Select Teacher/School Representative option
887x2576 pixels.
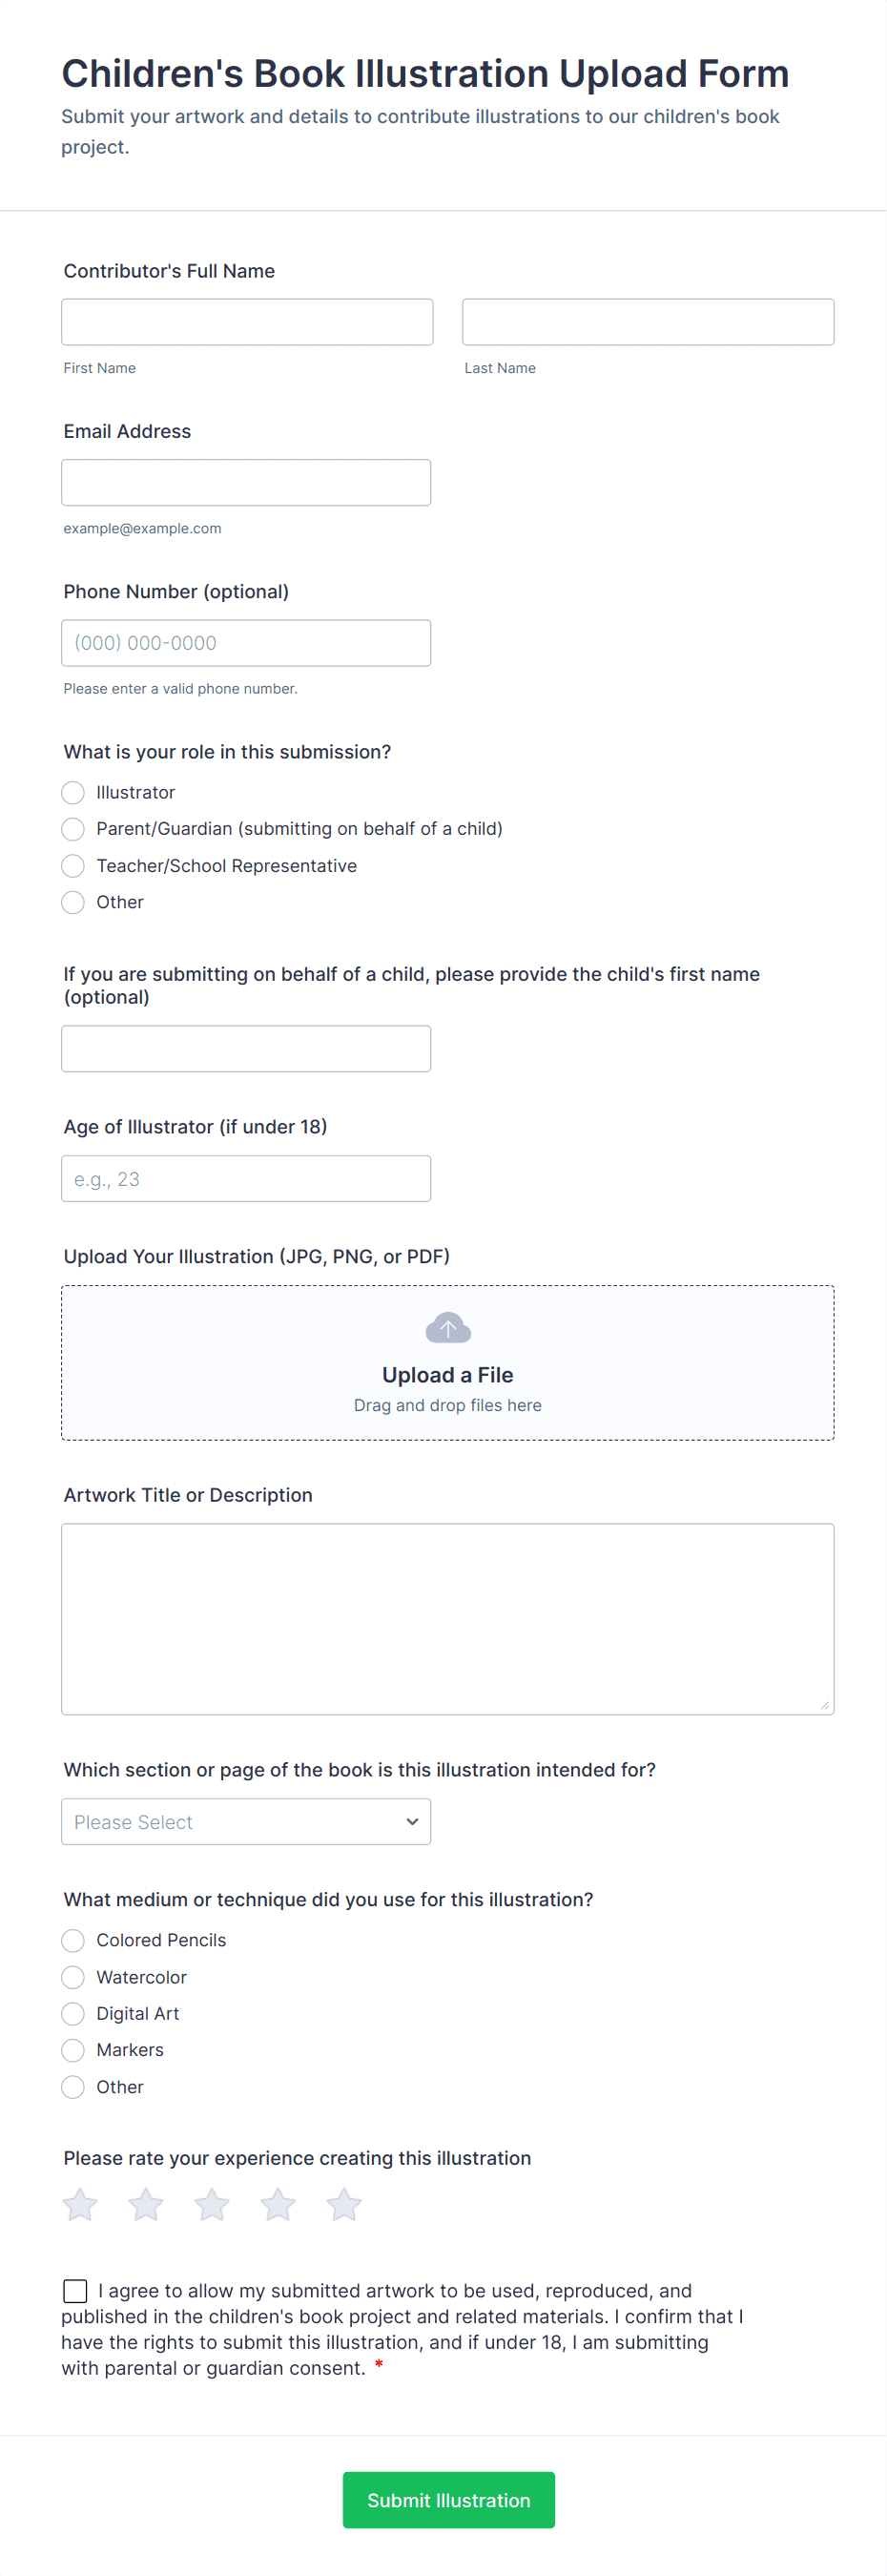point(73,865)
